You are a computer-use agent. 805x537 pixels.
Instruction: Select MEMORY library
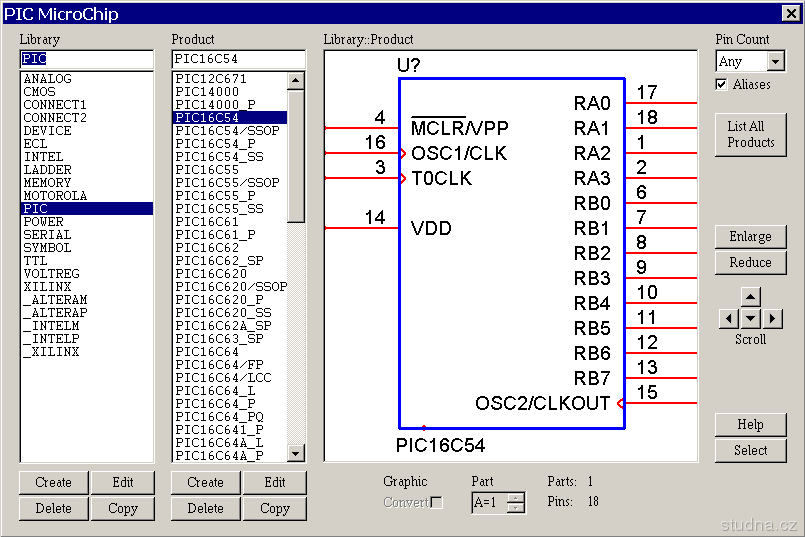coord(87,183)
